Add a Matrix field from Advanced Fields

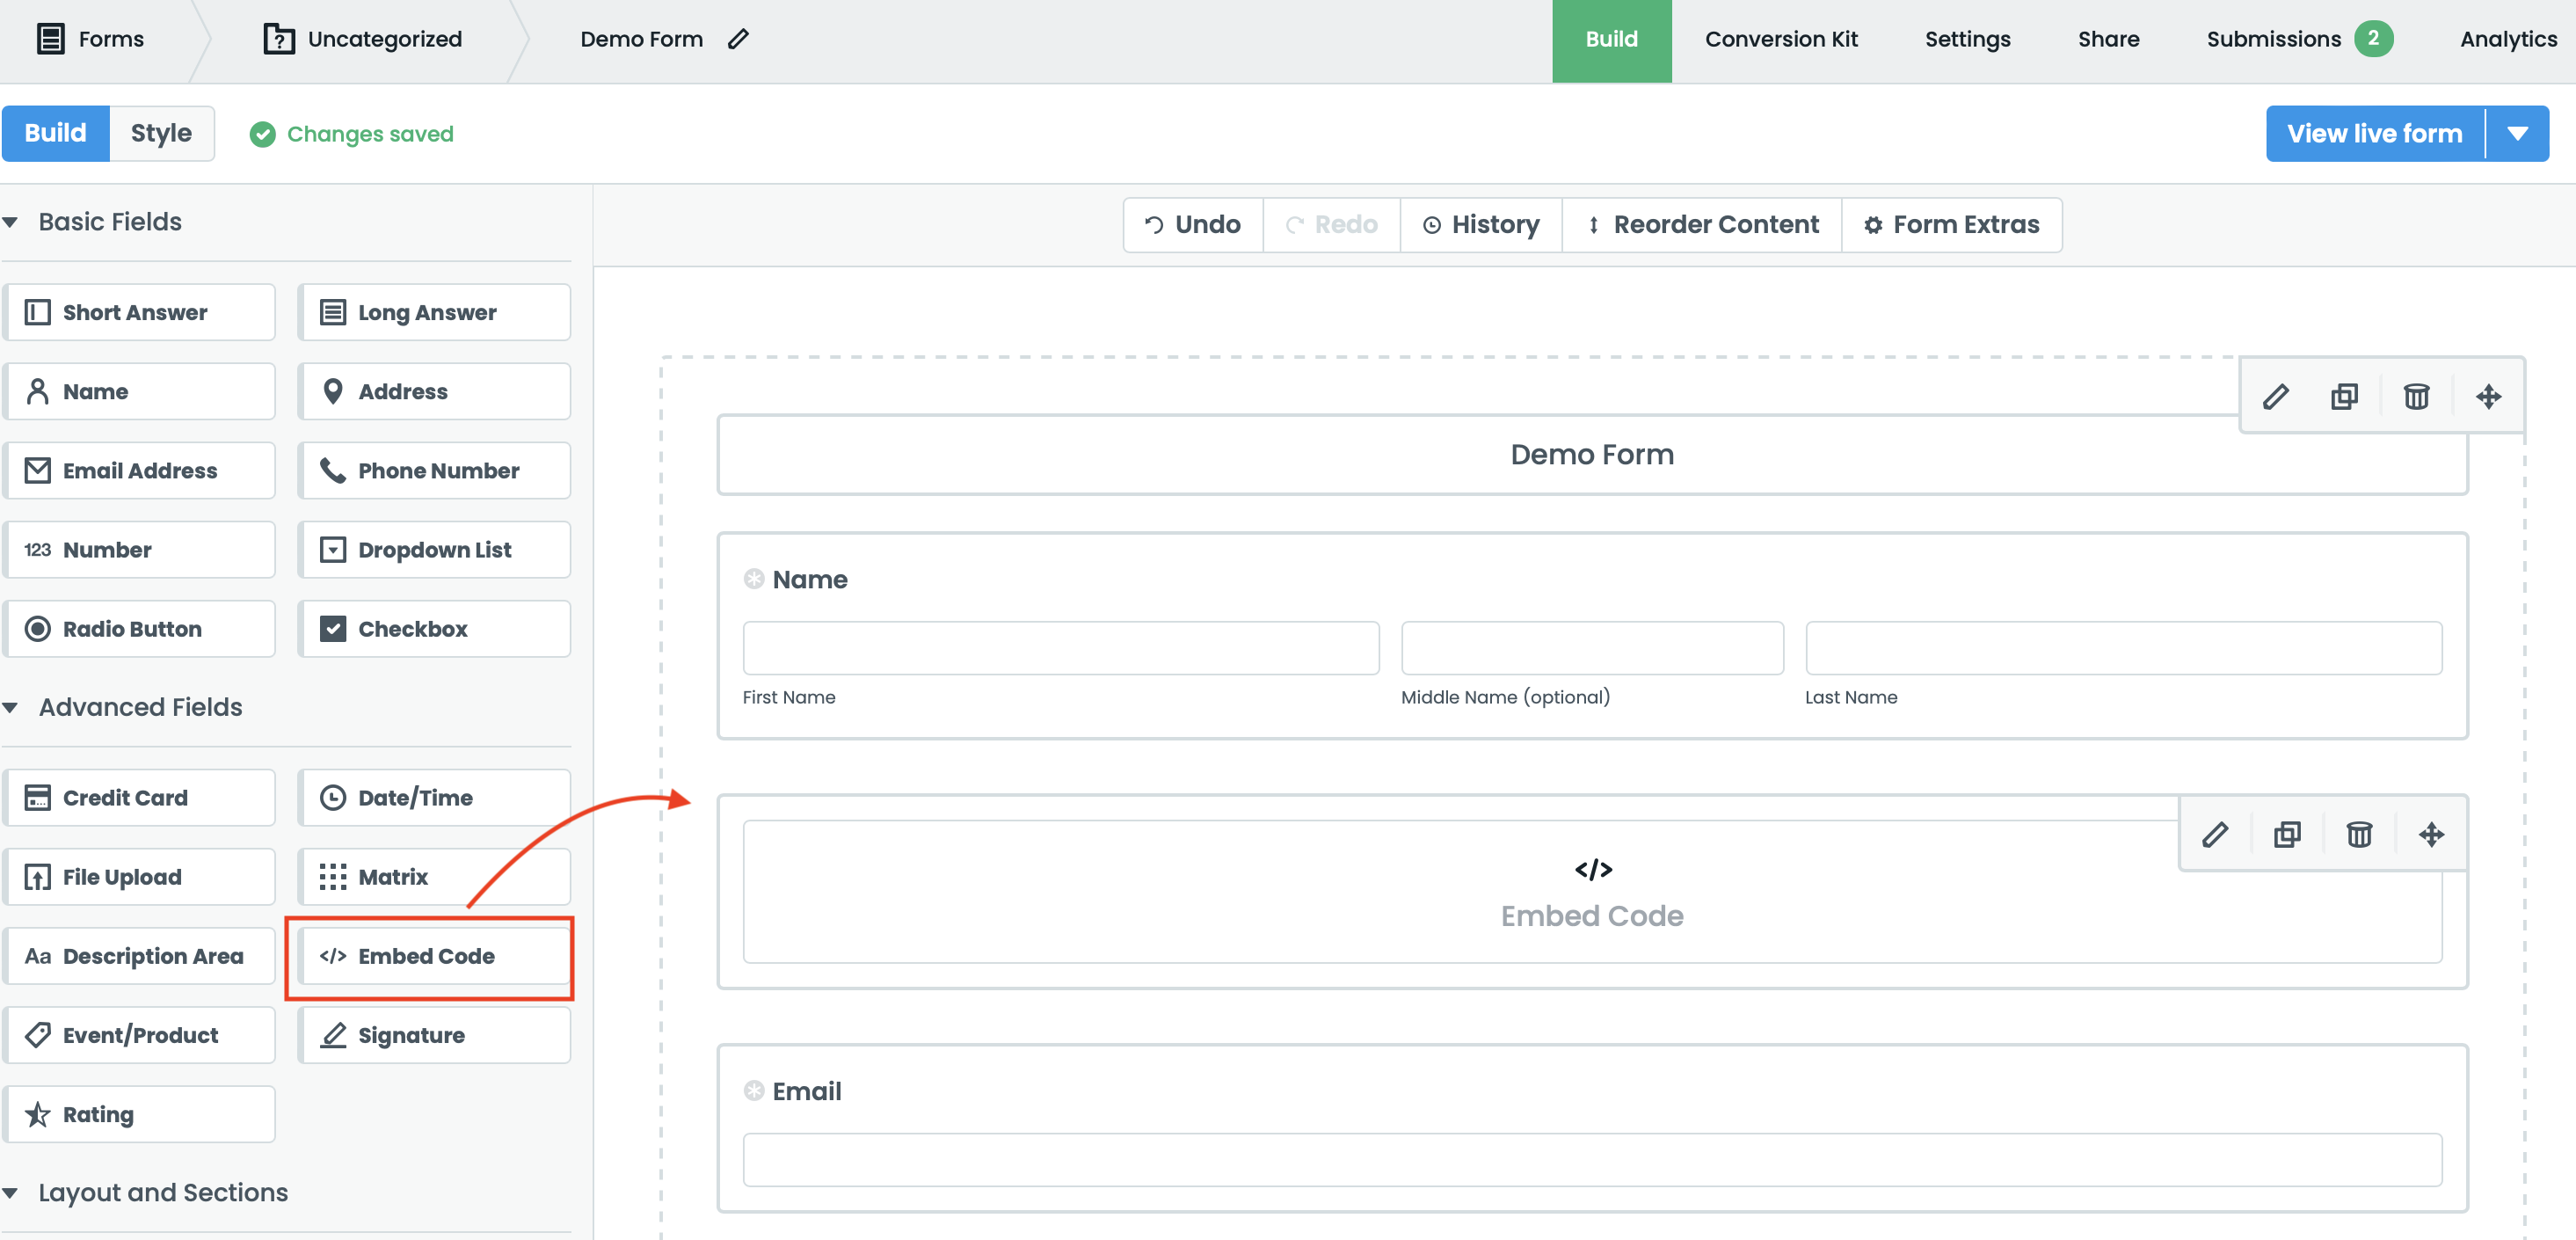coord(434,877)
